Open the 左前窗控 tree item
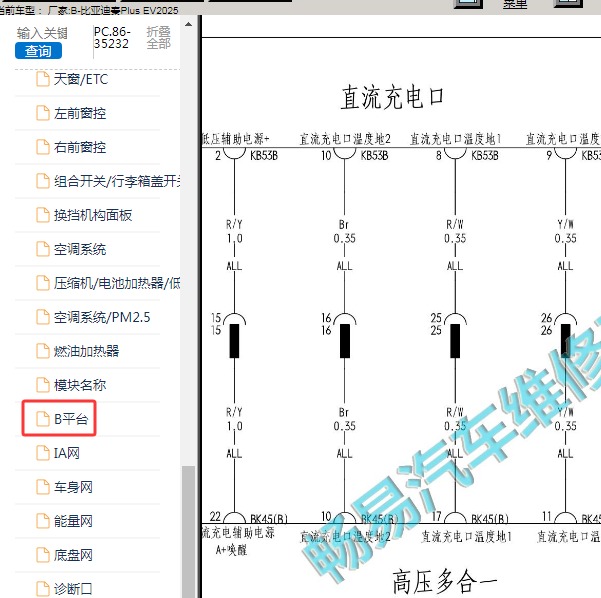This screenshot has height=598, width=601. (x=80, y=113)
